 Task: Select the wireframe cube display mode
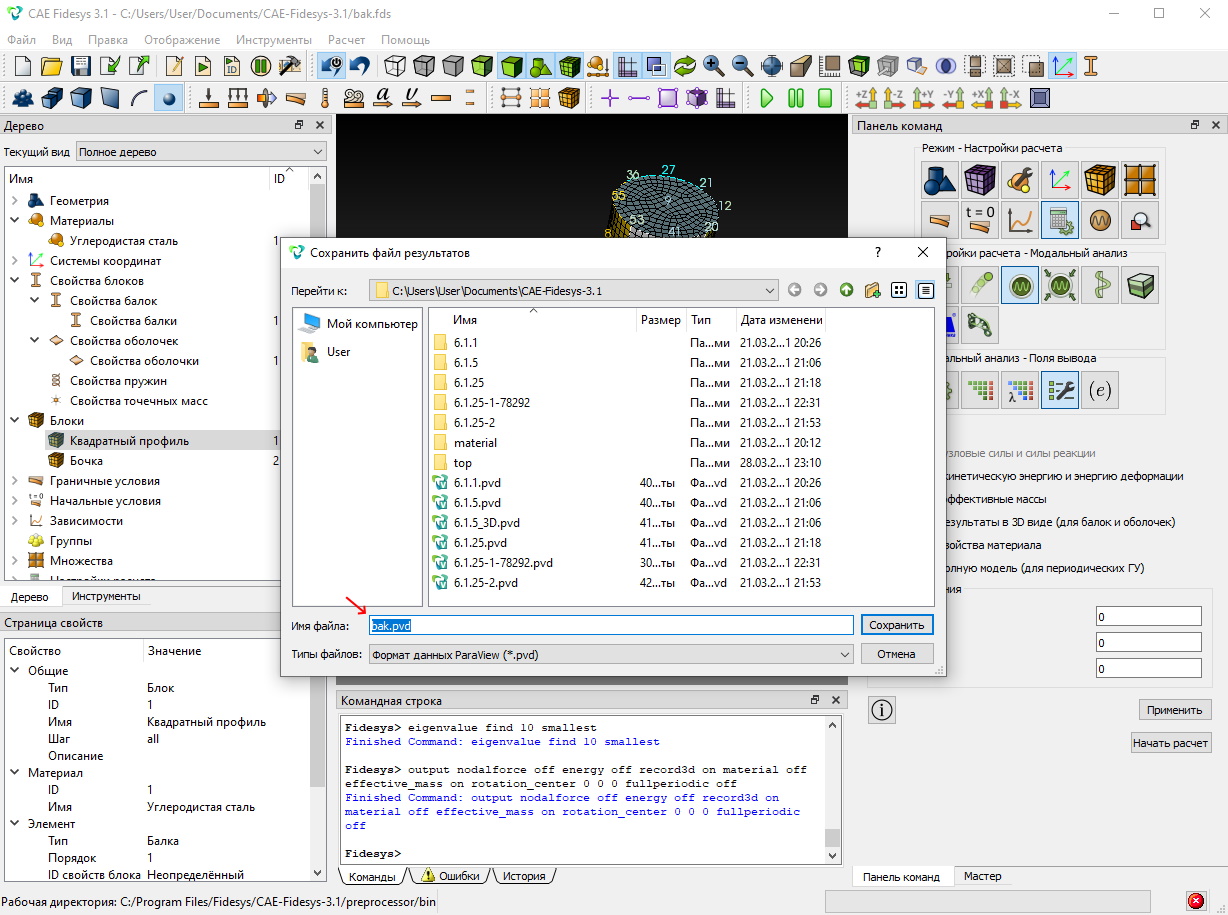395,66
